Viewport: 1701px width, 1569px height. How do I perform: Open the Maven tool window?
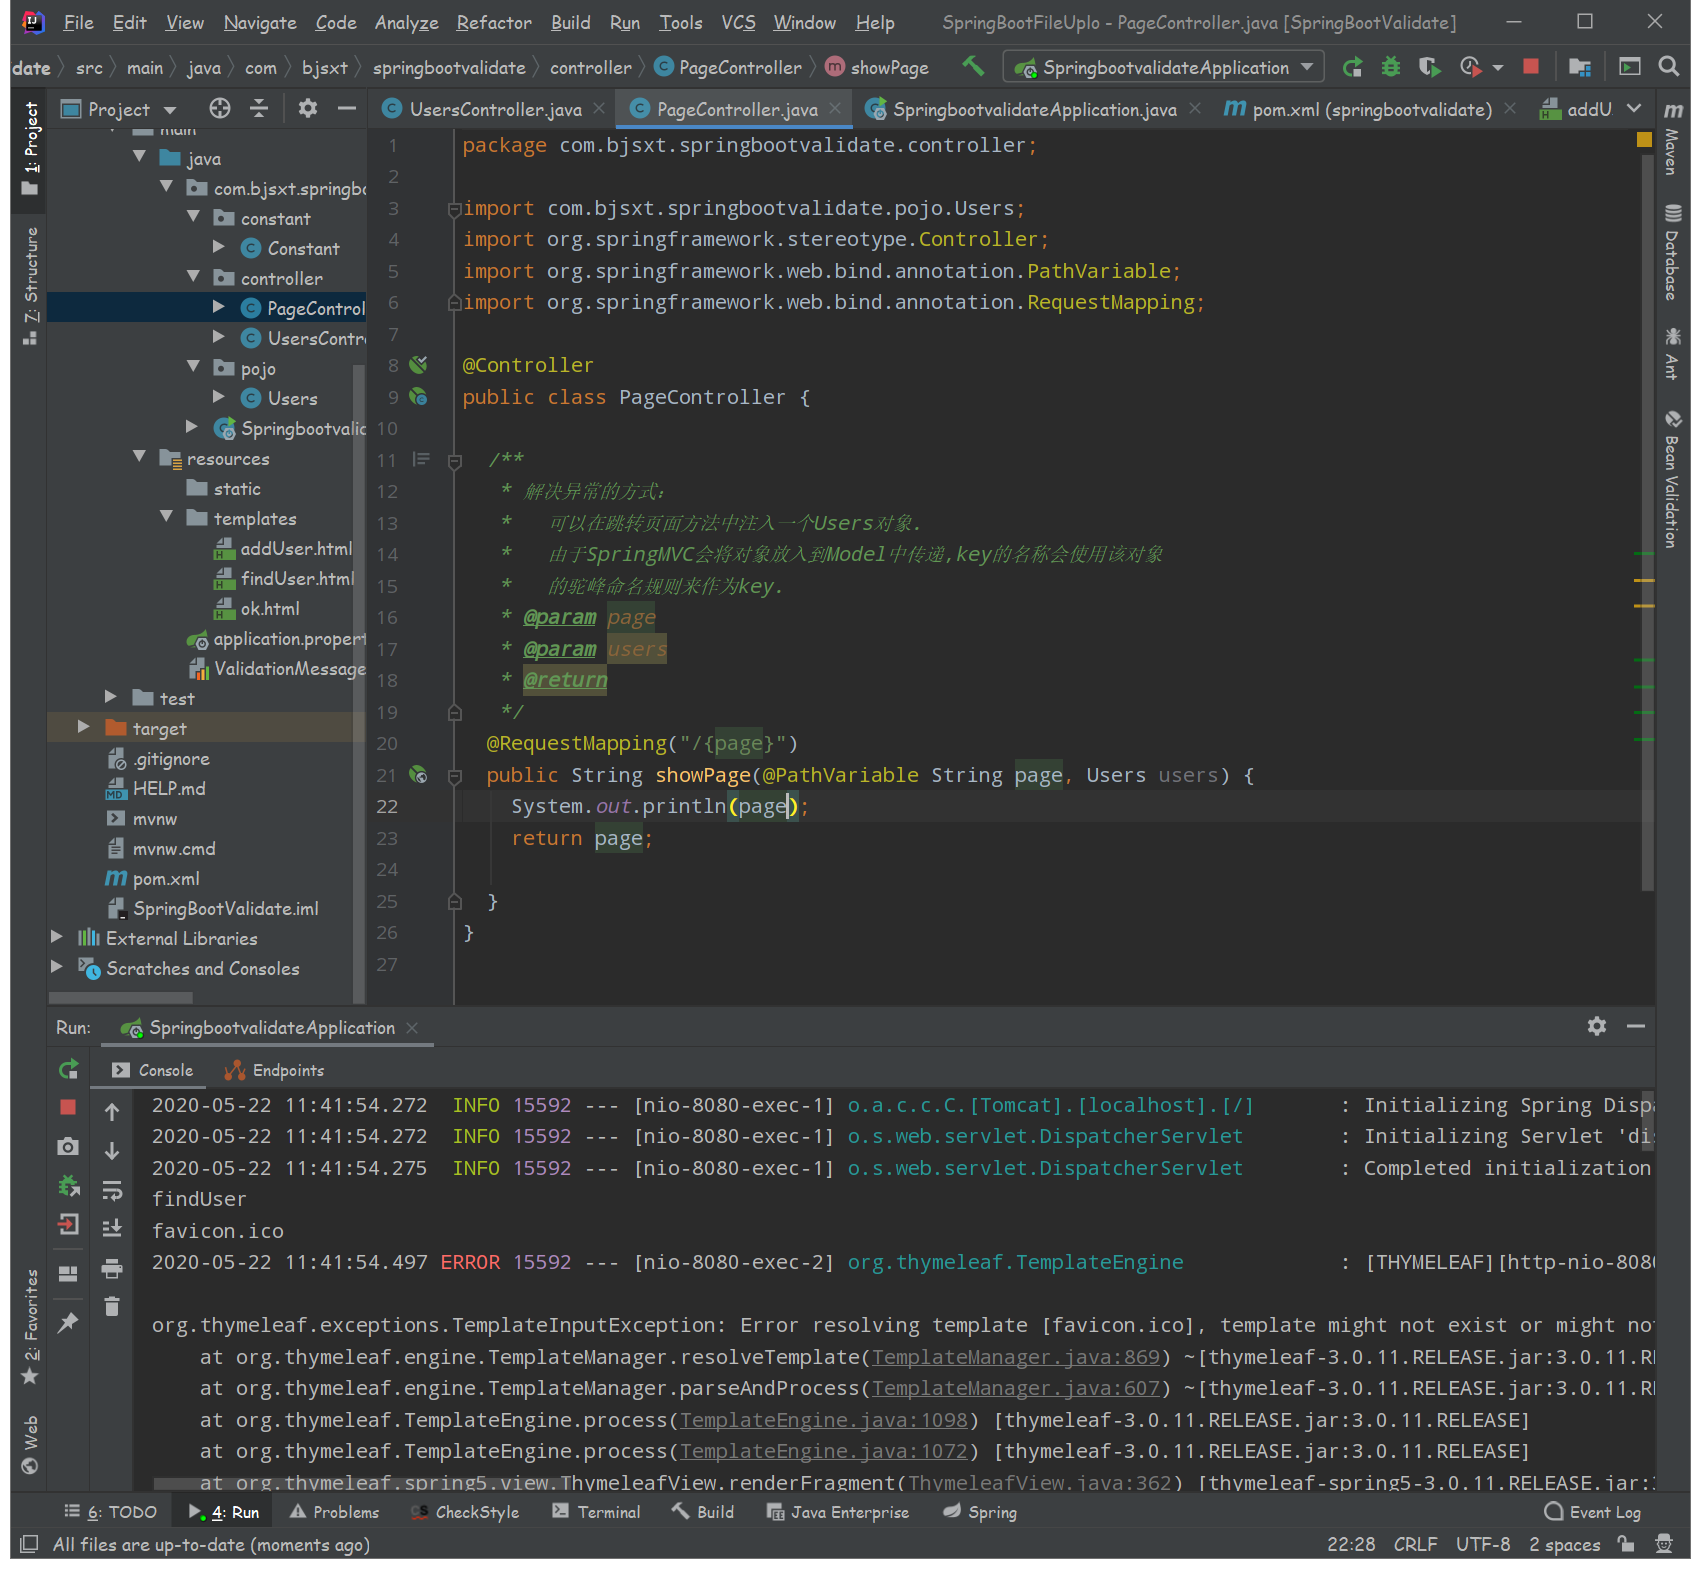click(x=1672, y=140)
